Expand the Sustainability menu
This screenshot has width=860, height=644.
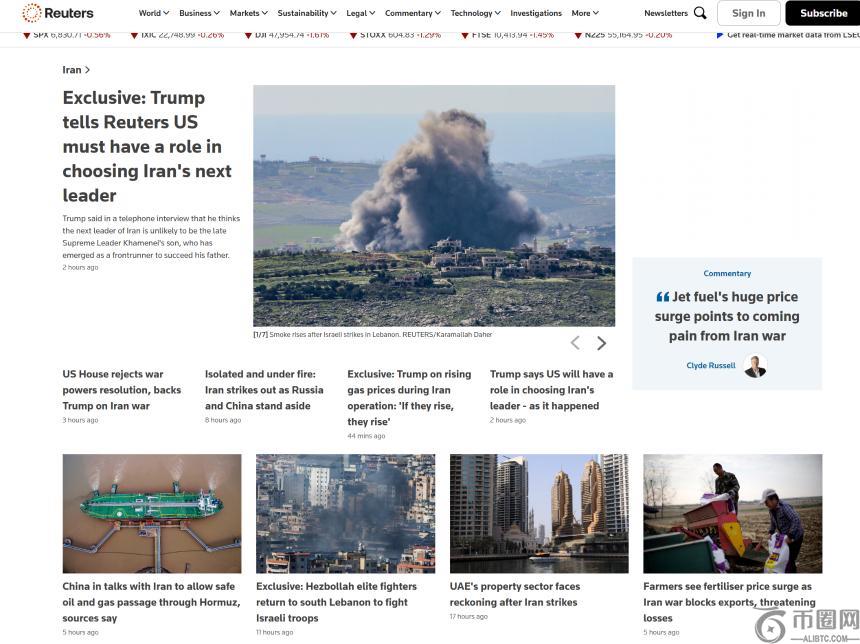click(307, 13)
